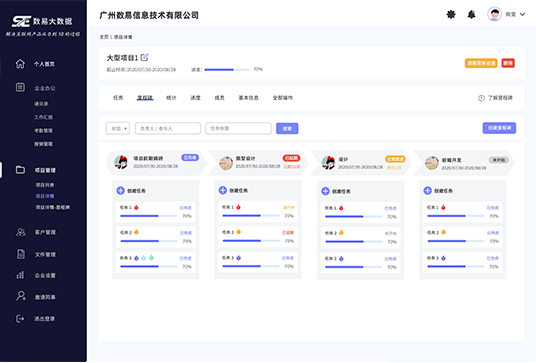This screenshot has height=363, width=536.
Task: Click red flame icon on 任务1 in 项目前期调研
Action: coord(136,207)
